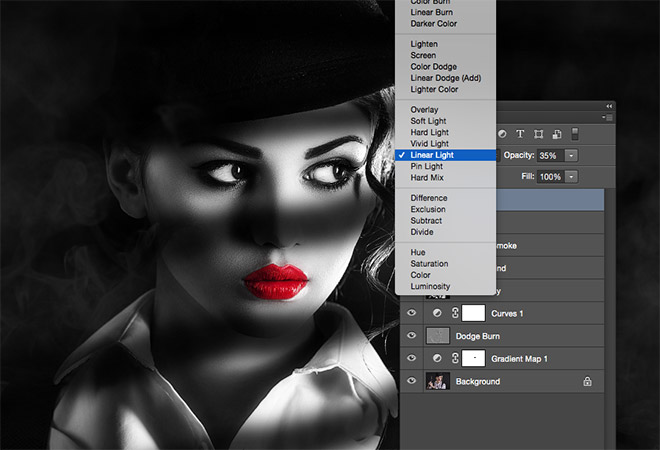Choose the Overlay blend mode

(424, 110)
